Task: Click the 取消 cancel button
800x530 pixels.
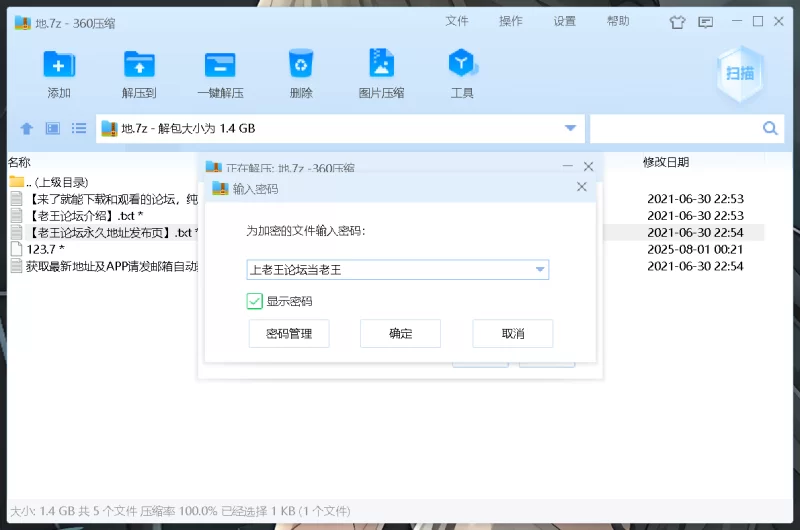Action: [x=513, y=334]
